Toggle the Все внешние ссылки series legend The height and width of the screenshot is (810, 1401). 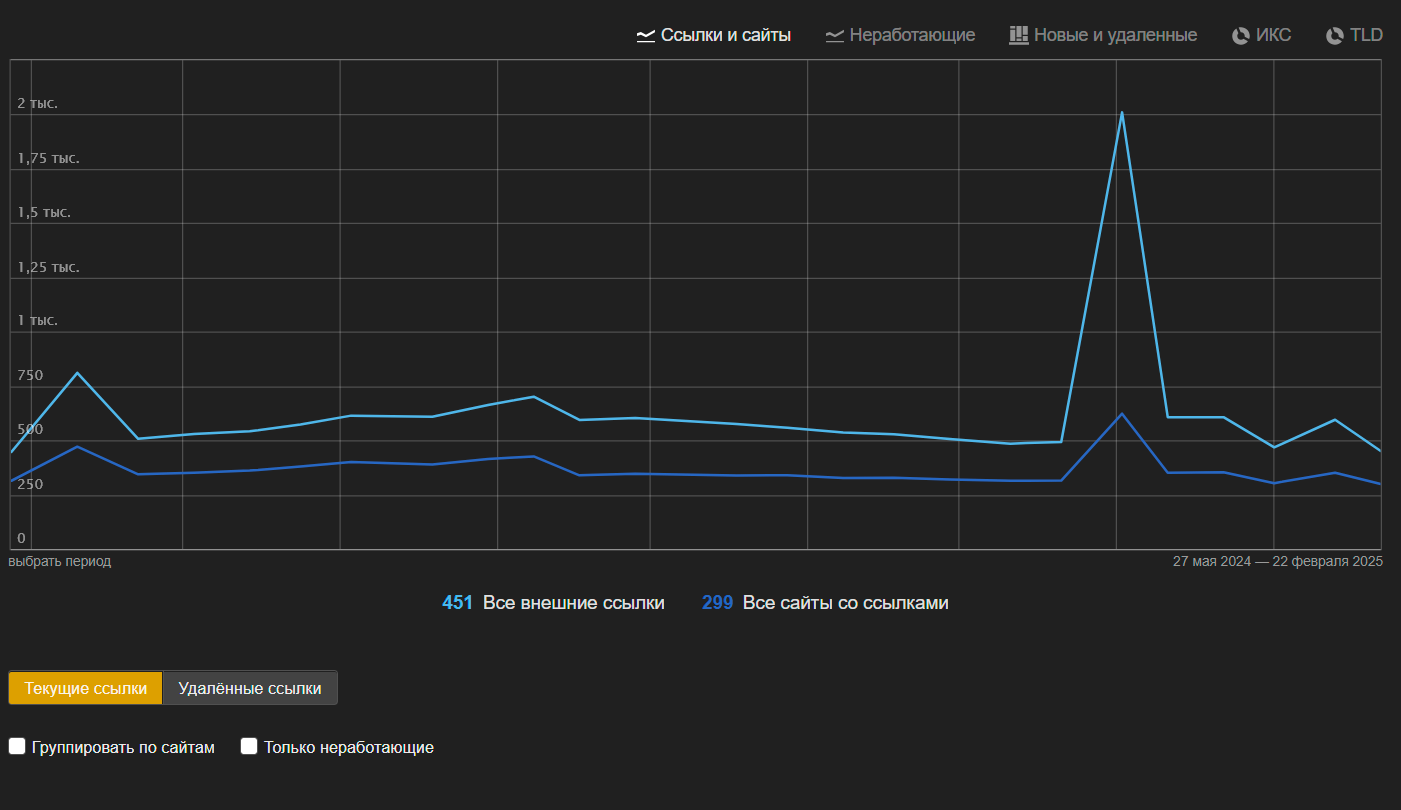click(x=573, y=603)
